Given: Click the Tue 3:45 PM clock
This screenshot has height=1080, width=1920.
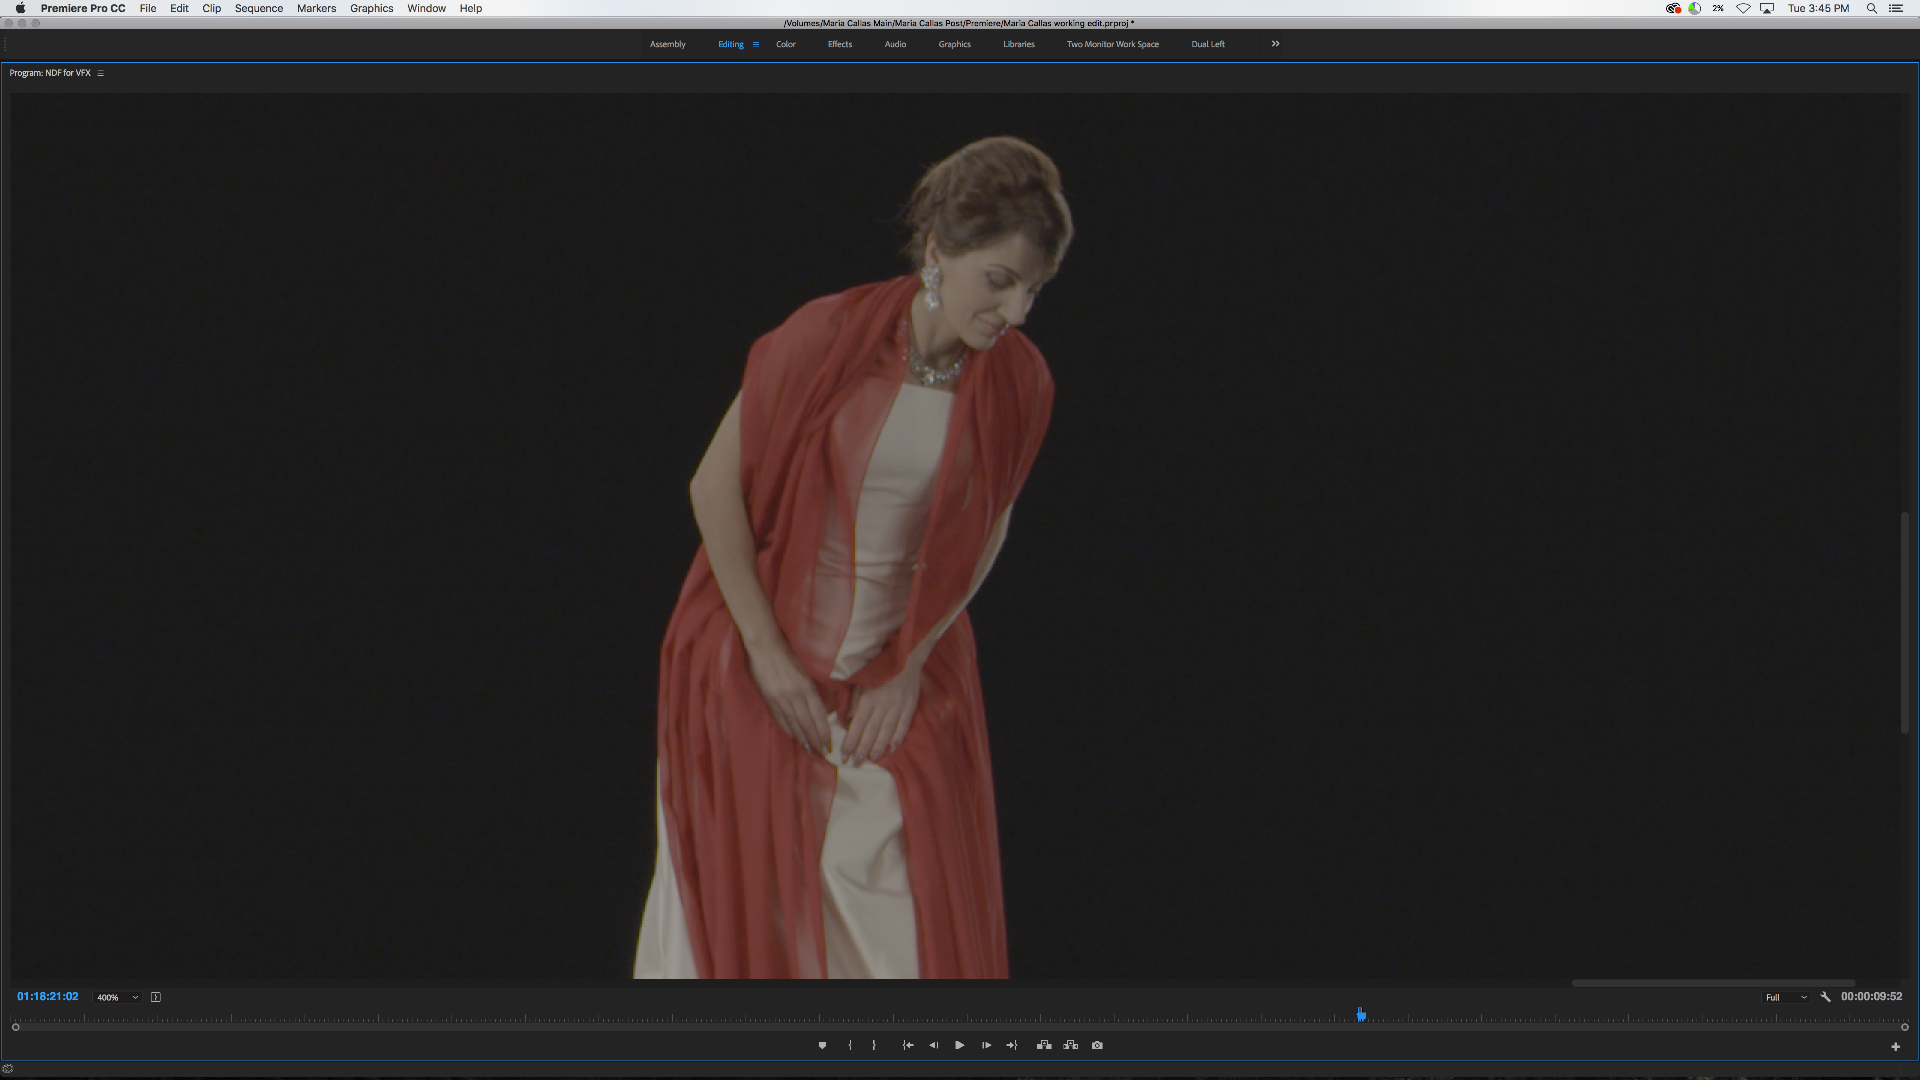Looking at the screenshot, I should coord(1818,8).
